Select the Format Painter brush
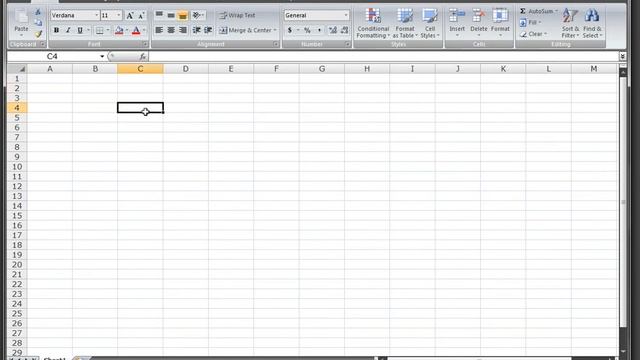 [38, 34]
